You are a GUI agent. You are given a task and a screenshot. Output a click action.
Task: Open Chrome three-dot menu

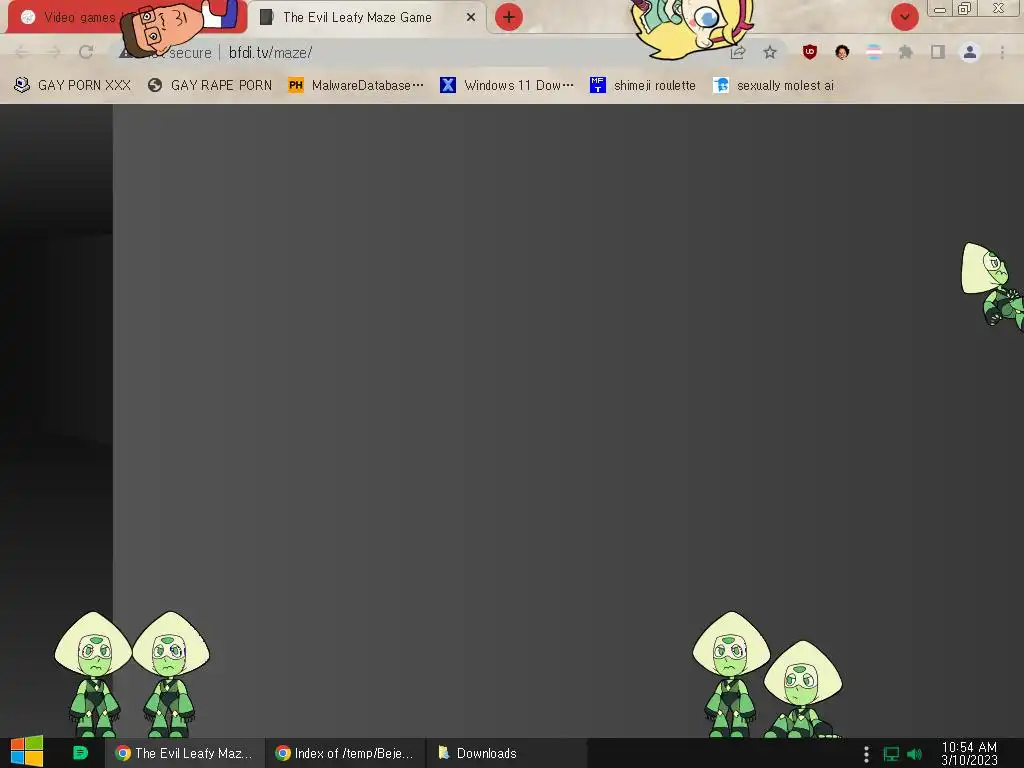coord(1002,52)
